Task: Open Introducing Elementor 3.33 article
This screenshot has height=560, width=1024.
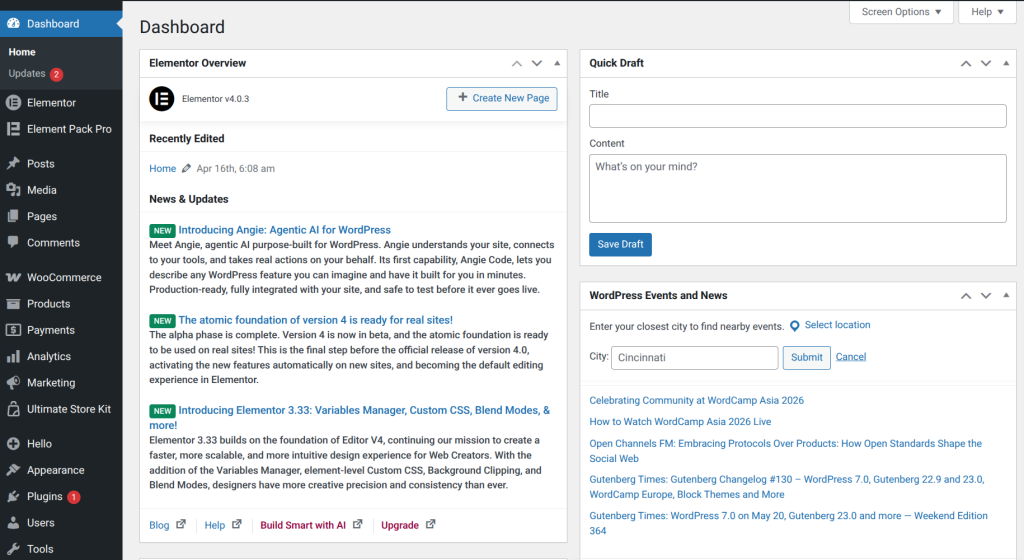Action: pos(349,417)
